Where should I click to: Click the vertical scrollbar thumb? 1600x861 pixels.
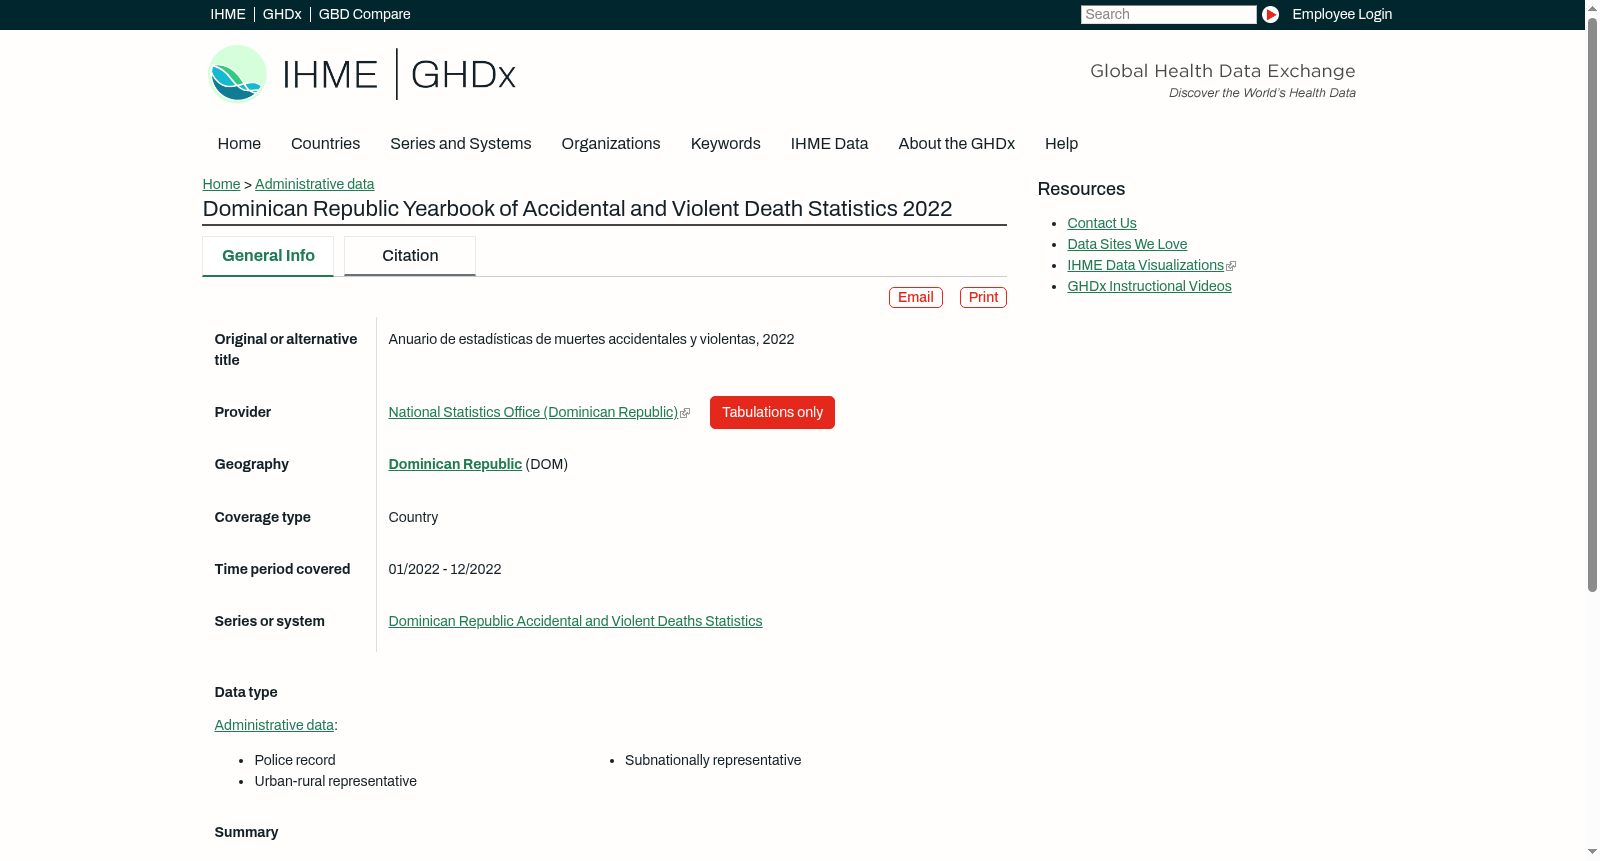[1592, 304]
